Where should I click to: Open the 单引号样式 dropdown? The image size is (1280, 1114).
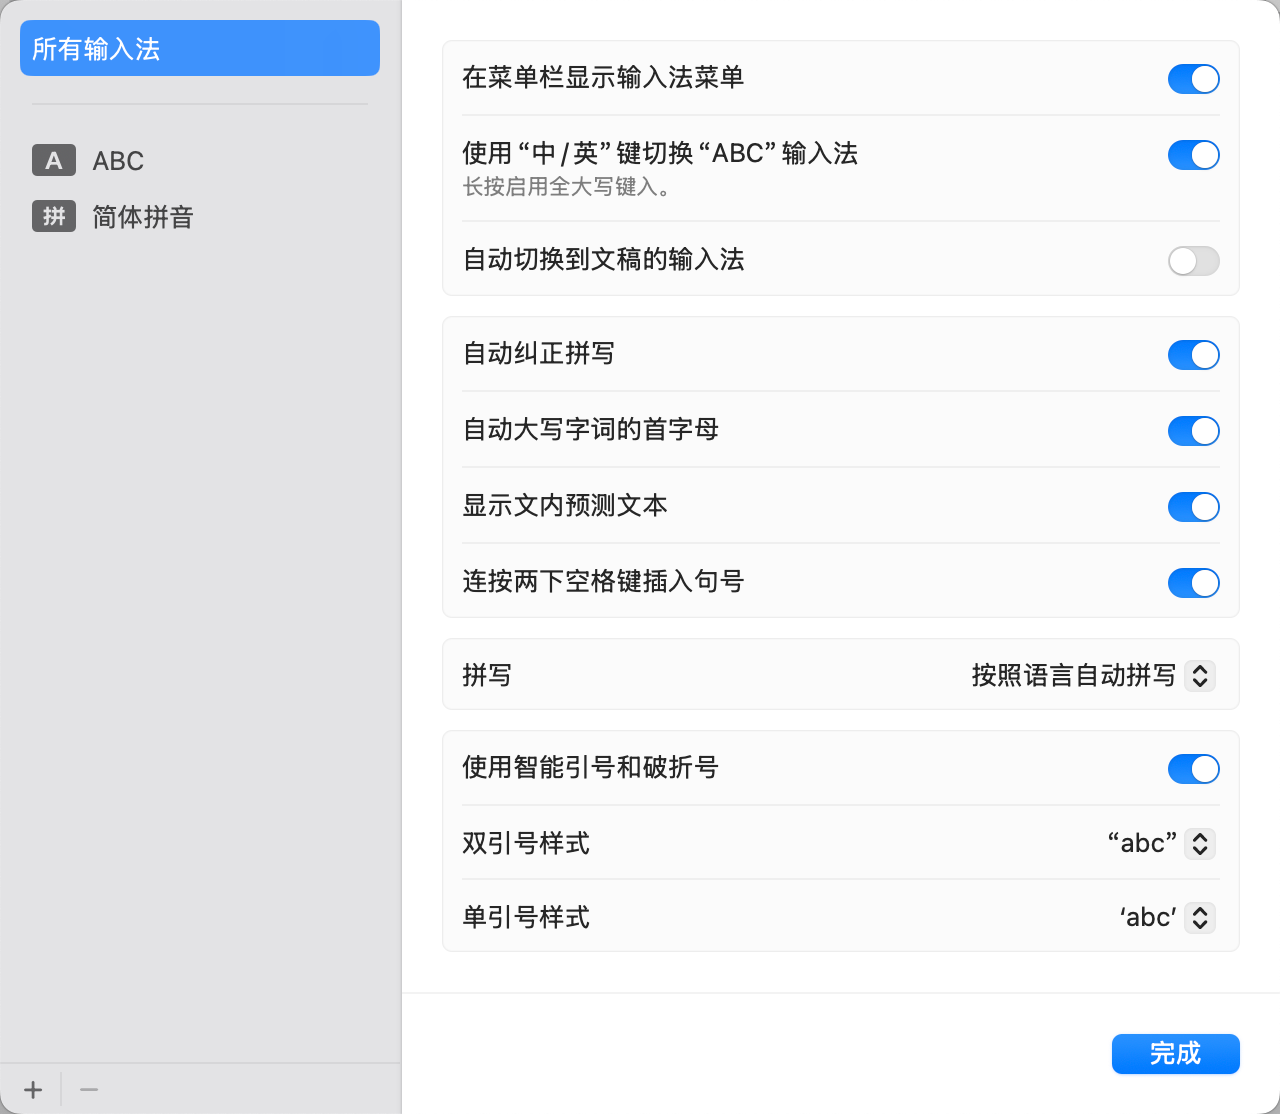pyautogui.click(x=1200, y=918)
